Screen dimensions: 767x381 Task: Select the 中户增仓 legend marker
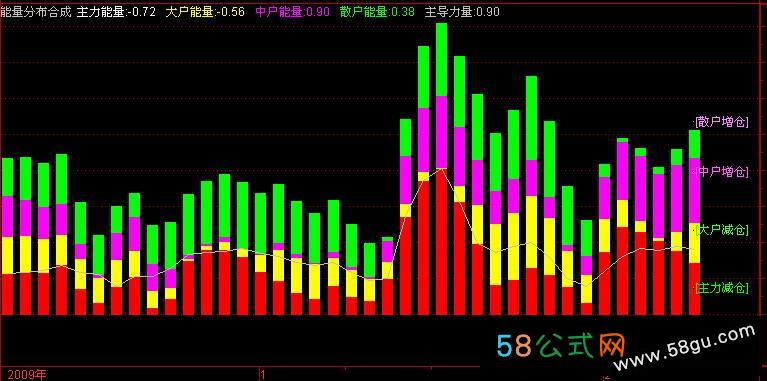pyautogui.click(x=722, y=172)
